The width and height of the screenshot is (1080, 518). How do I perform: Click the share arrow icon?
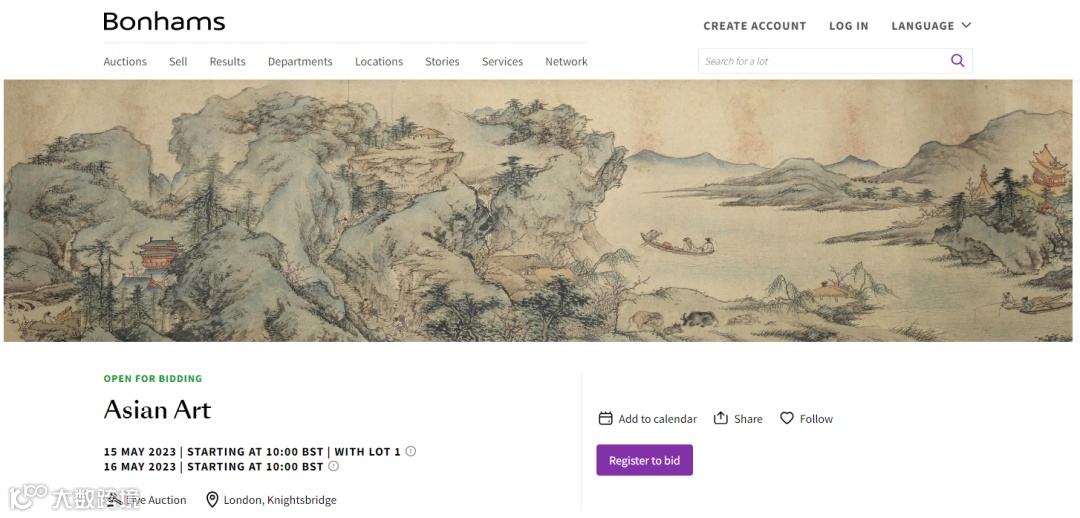[720, 418]
